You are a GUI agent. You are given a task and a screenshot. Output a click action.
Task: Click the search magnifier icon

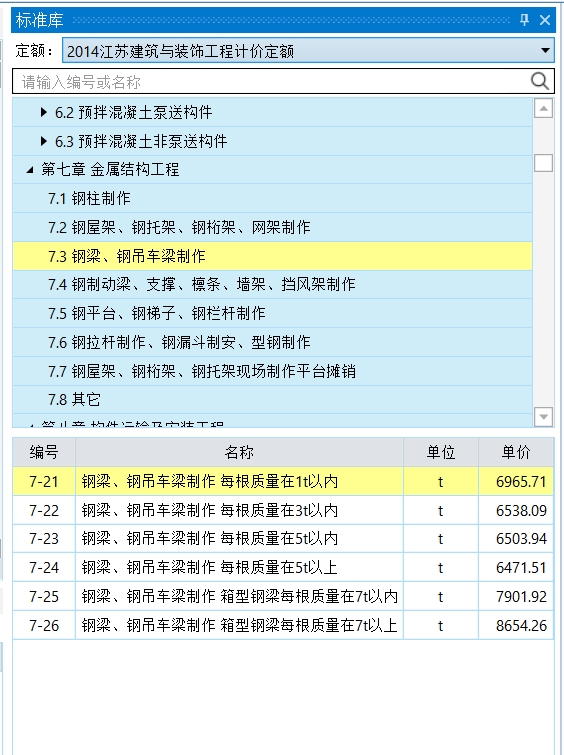click(540, 81)
